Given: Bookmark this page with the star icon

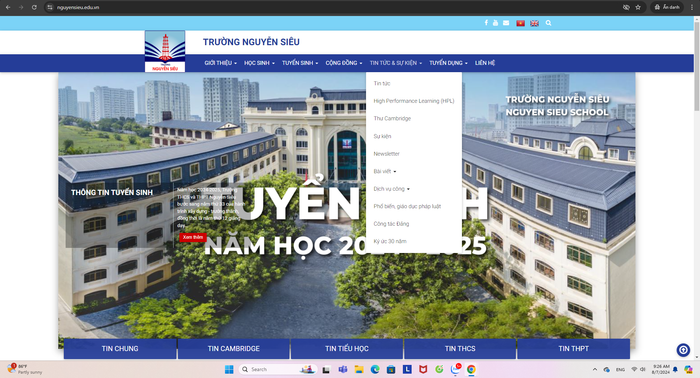Looking at the screenshot, I should click(638, 7).
